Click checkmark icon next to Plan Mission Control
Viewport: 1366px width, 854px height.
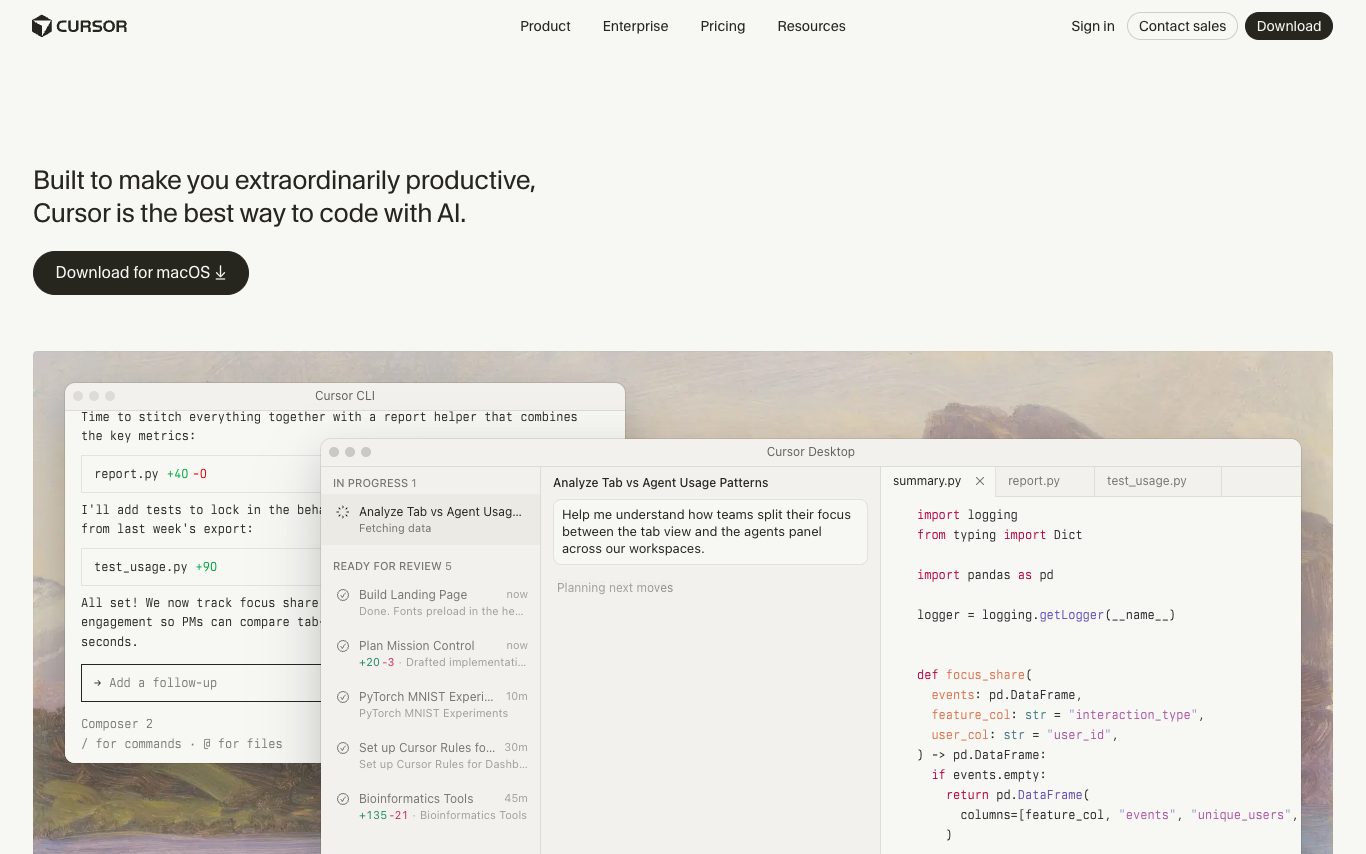(x=343, y=646)
